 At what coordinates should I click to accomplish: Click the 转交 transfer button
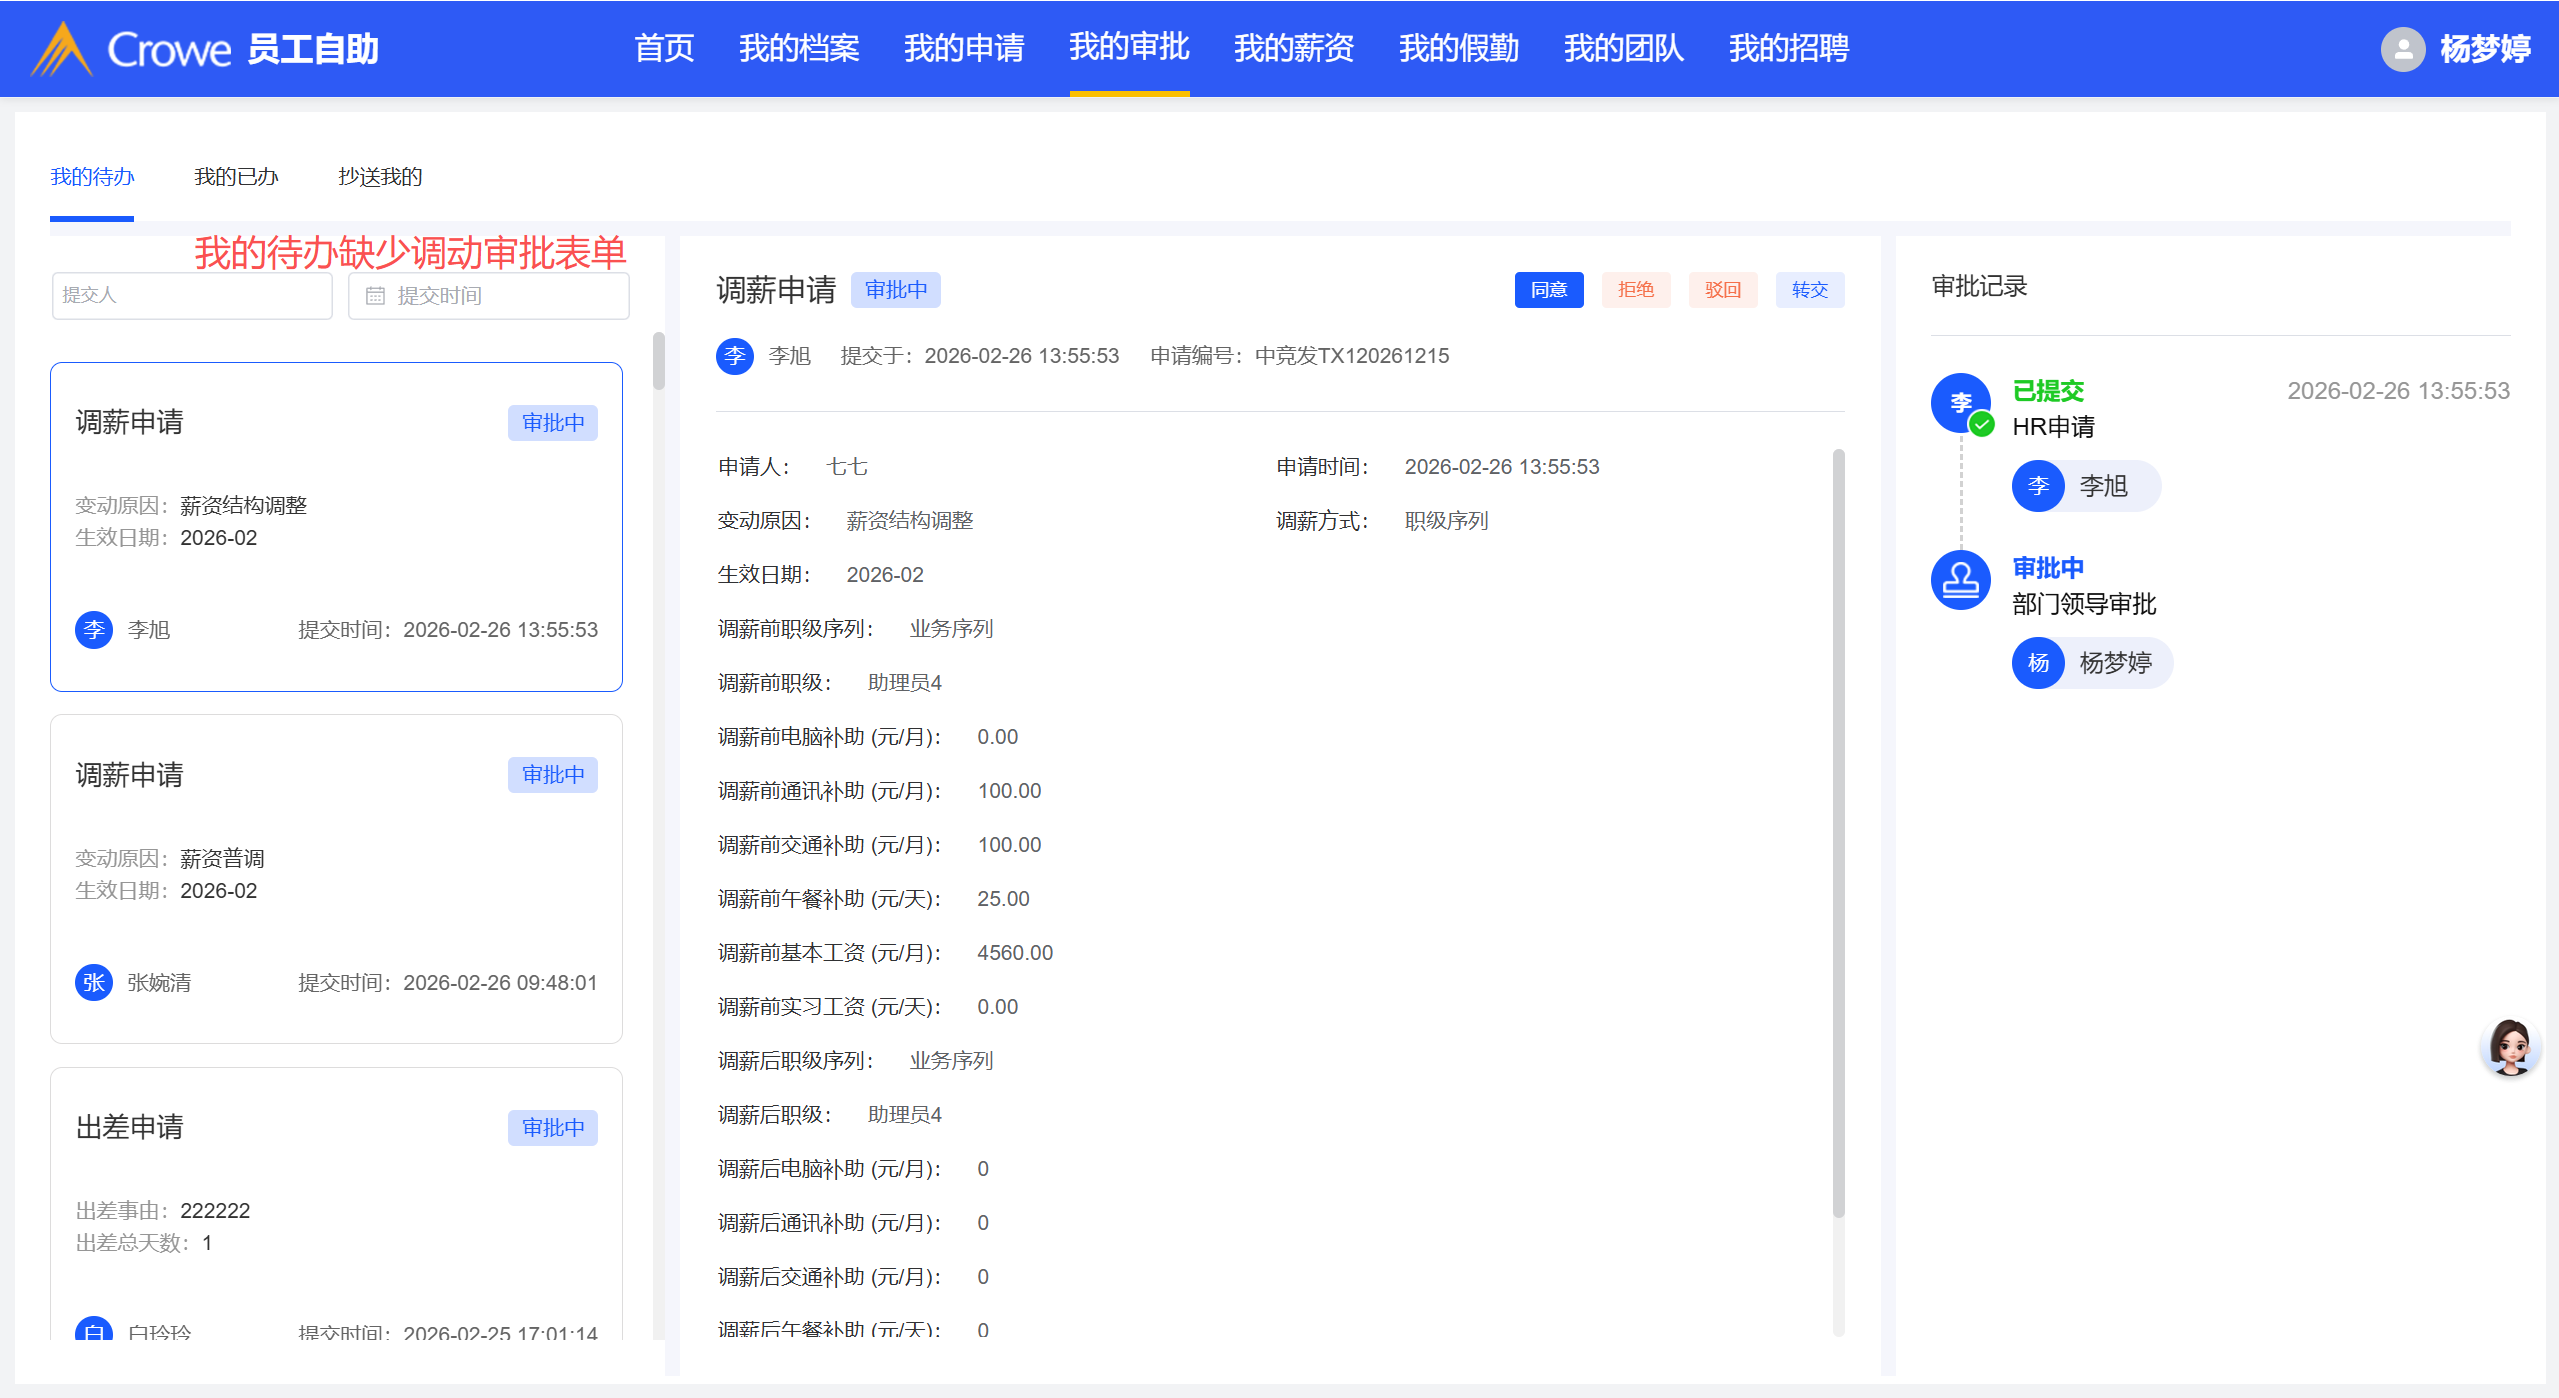1809,290
